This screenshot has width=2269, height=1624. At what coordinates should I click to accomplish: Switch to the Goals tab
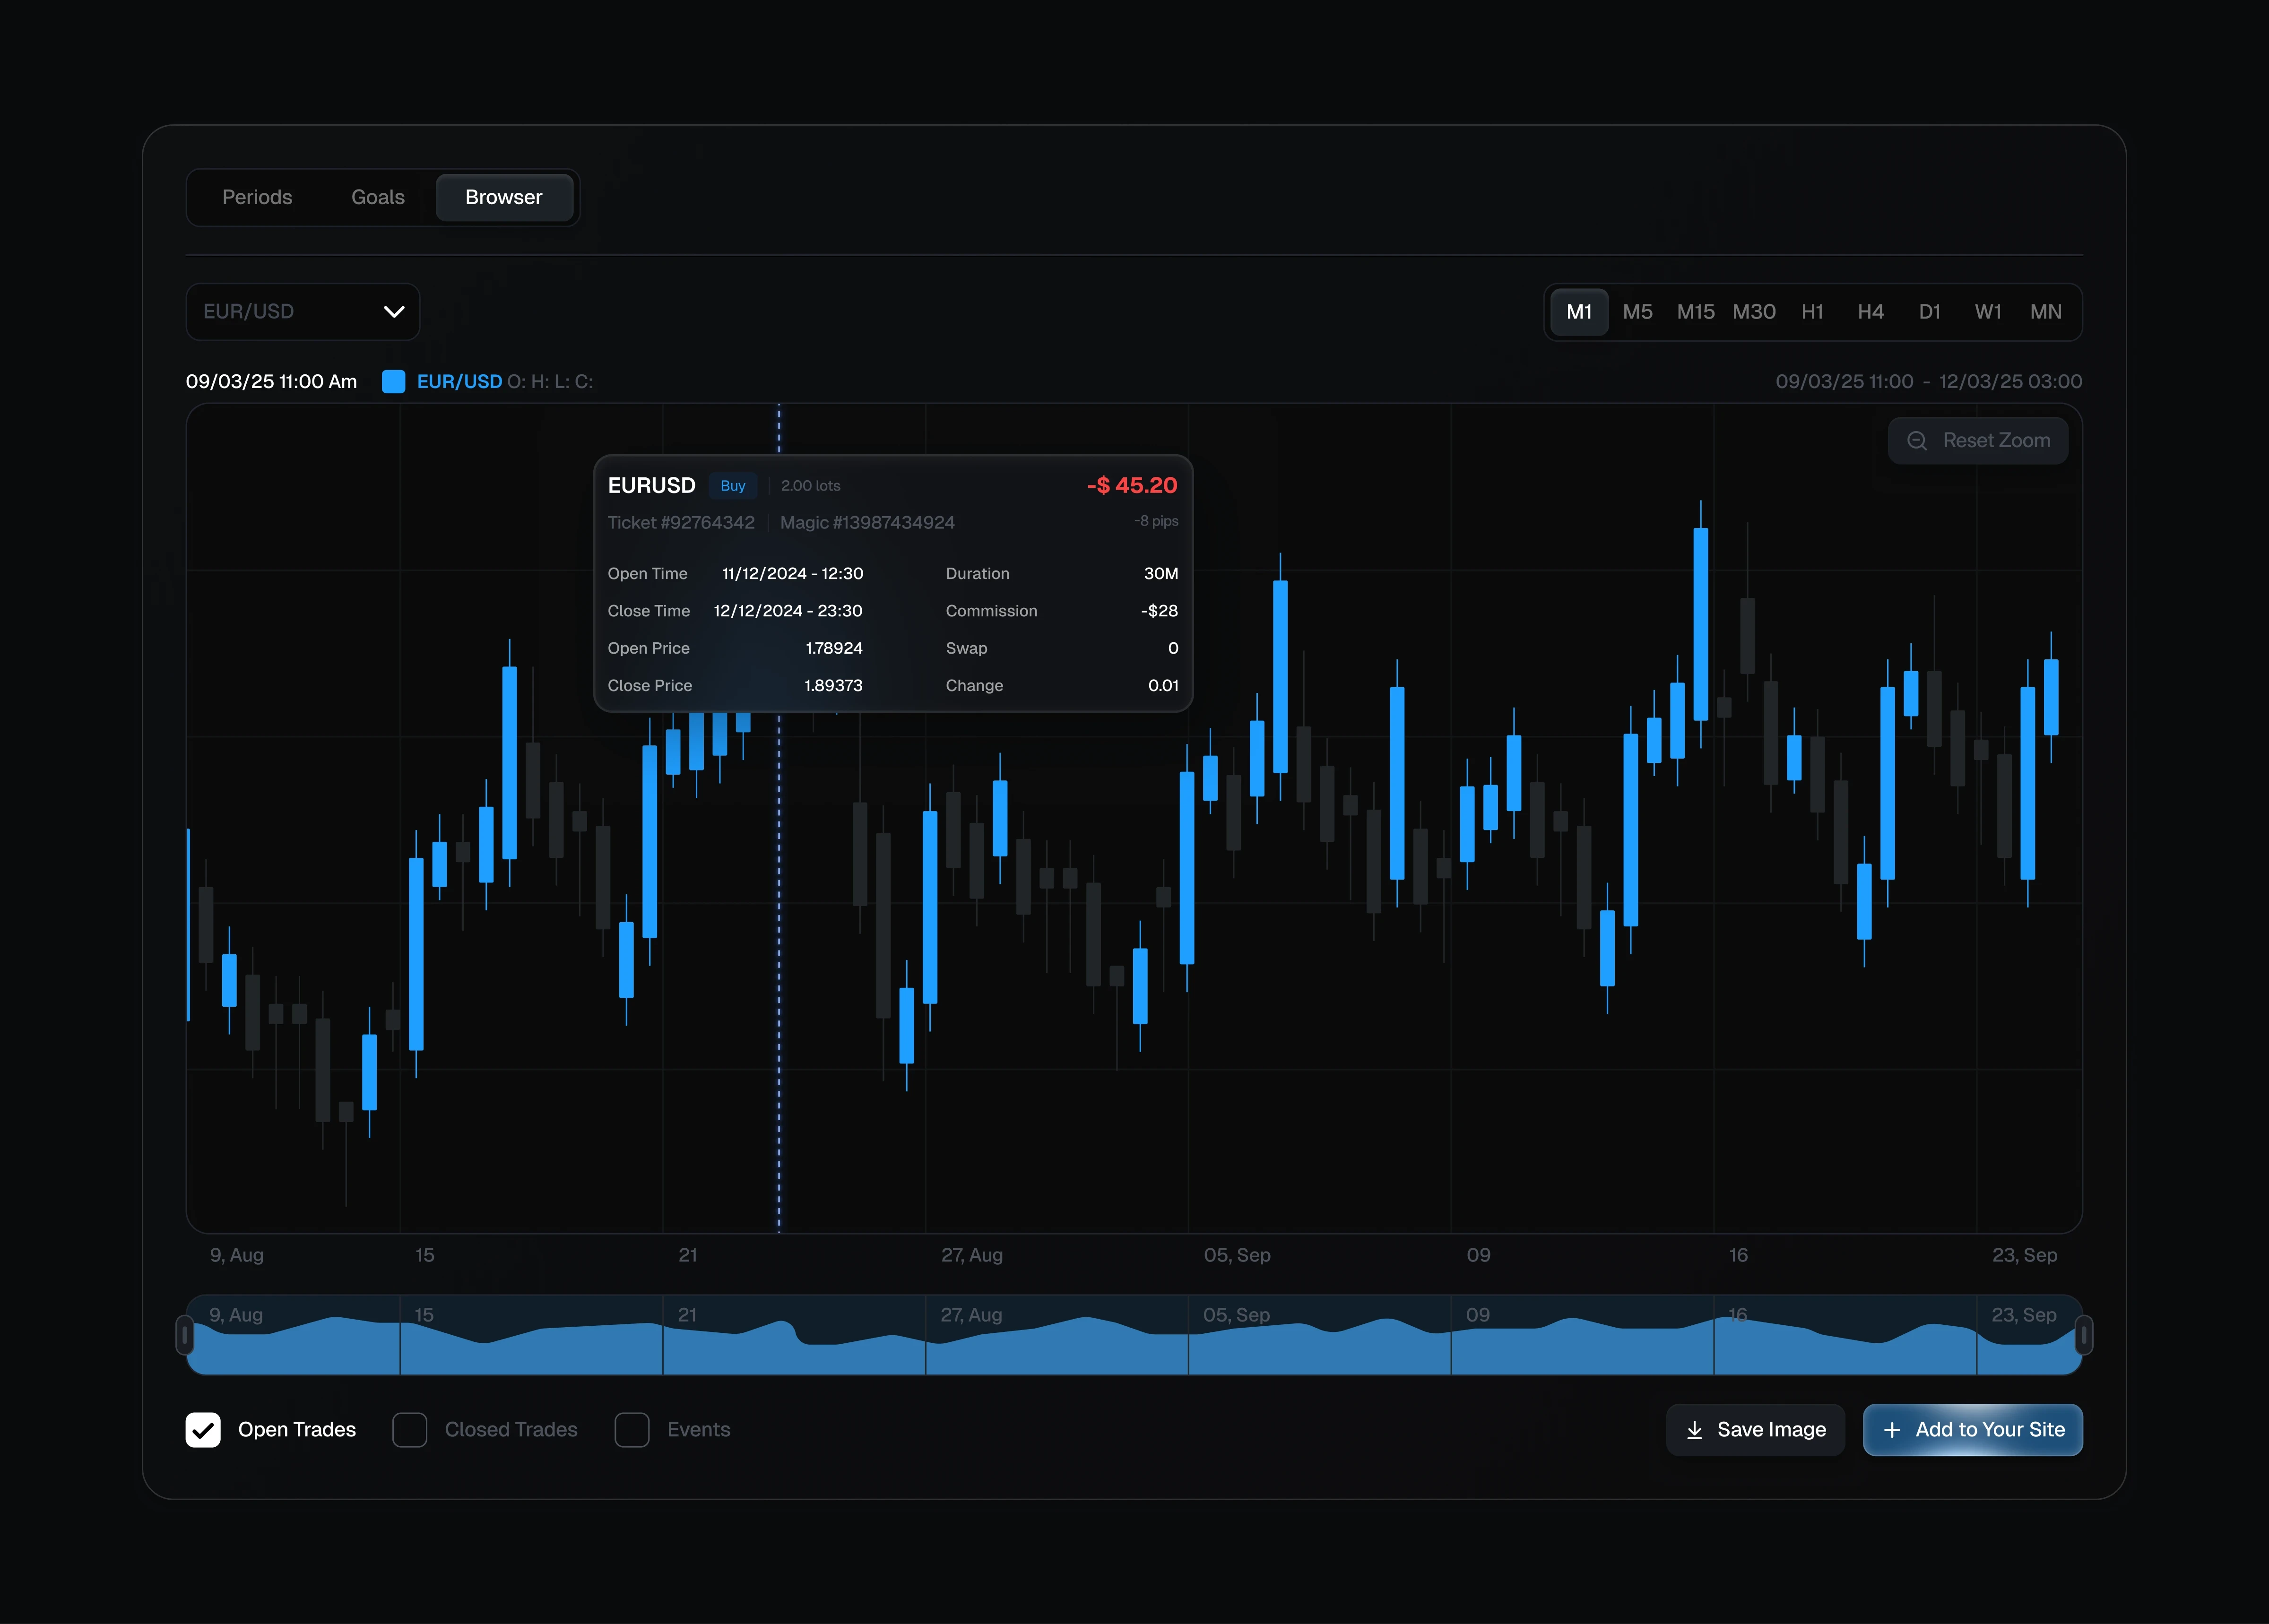(377, 198)
